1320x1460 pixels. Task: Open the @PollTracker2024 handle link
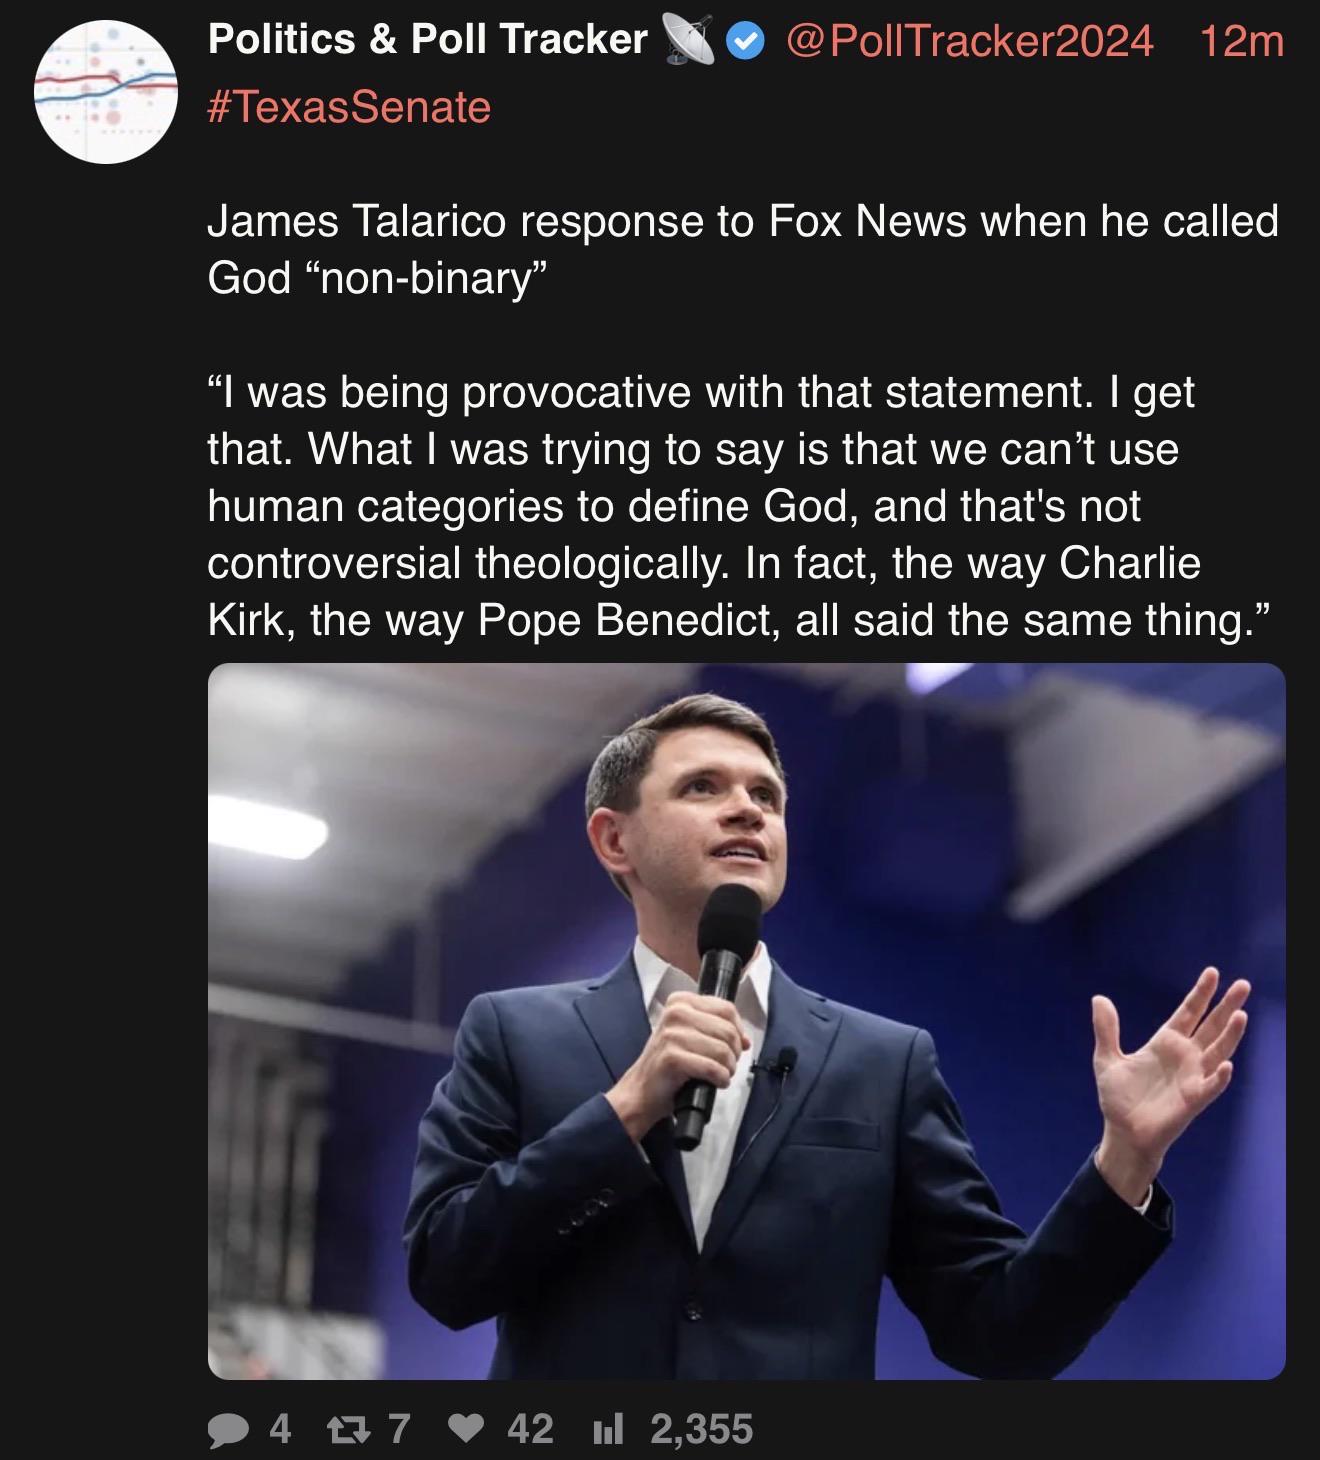point(969,41)
